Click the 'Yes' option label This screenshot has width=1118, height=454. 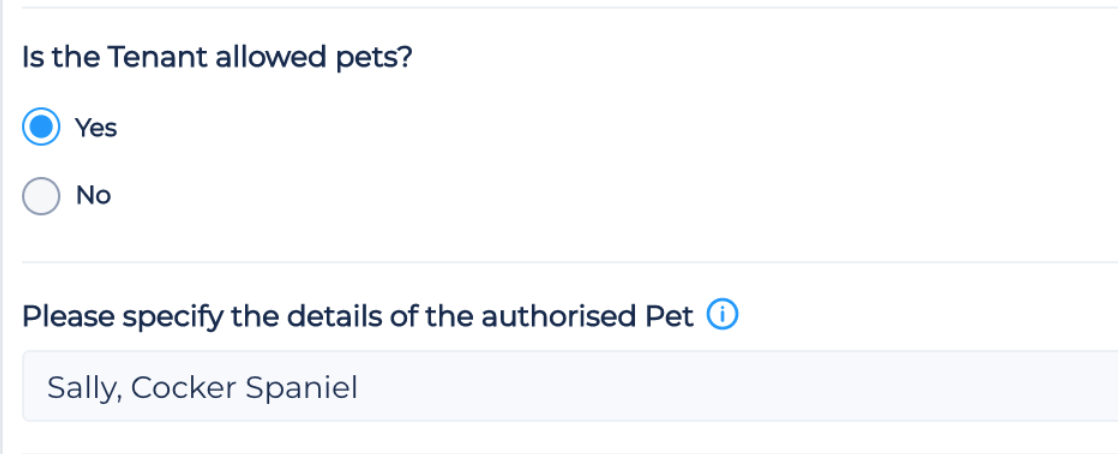point(96,128)
